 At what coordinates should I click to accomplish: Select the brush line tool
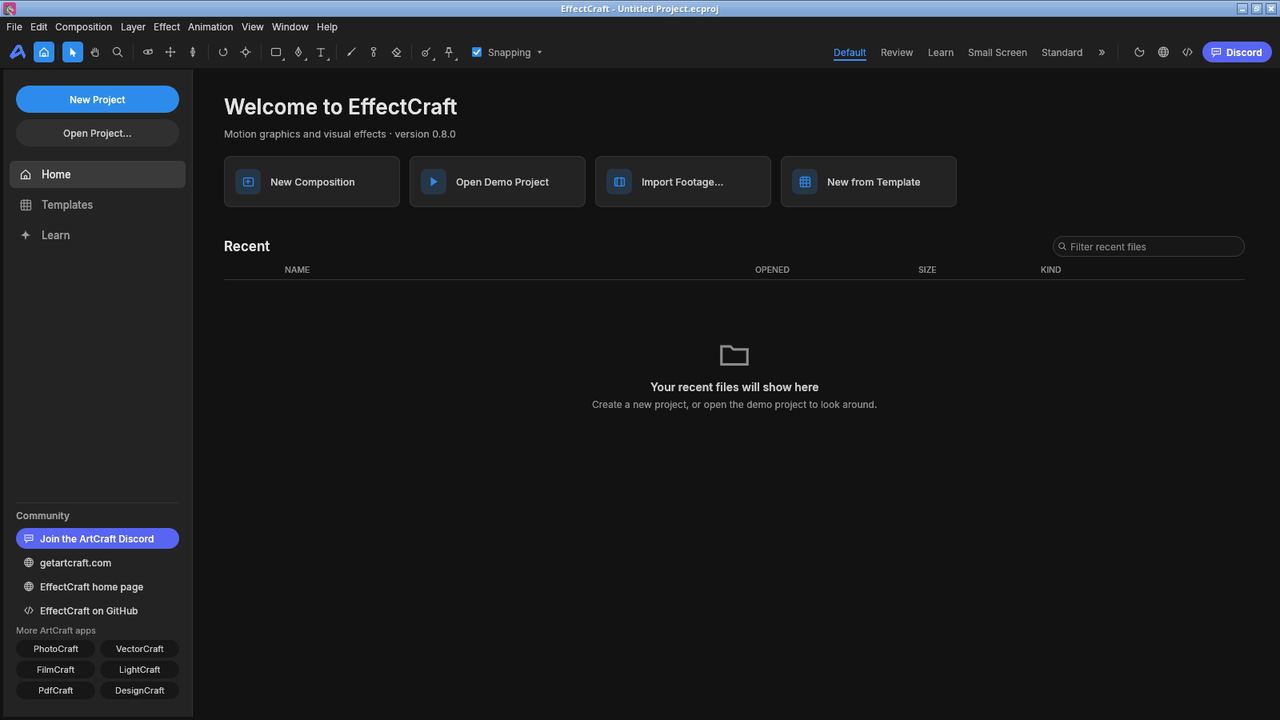(x=351, y=52)
